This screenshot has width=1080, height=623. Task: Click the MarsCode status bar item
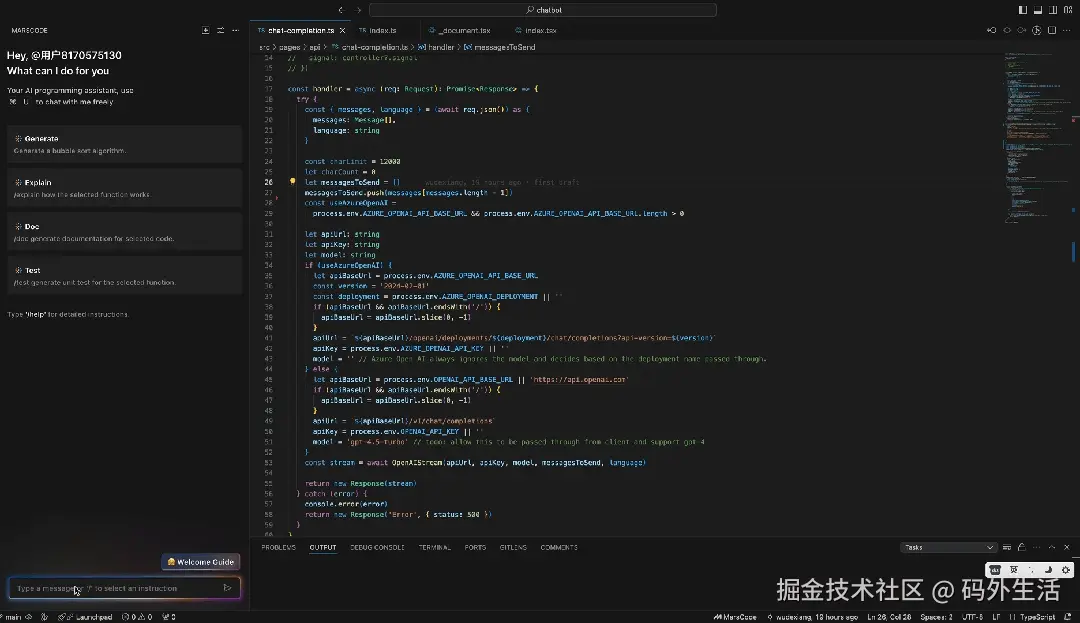click(x=735, y=617)
